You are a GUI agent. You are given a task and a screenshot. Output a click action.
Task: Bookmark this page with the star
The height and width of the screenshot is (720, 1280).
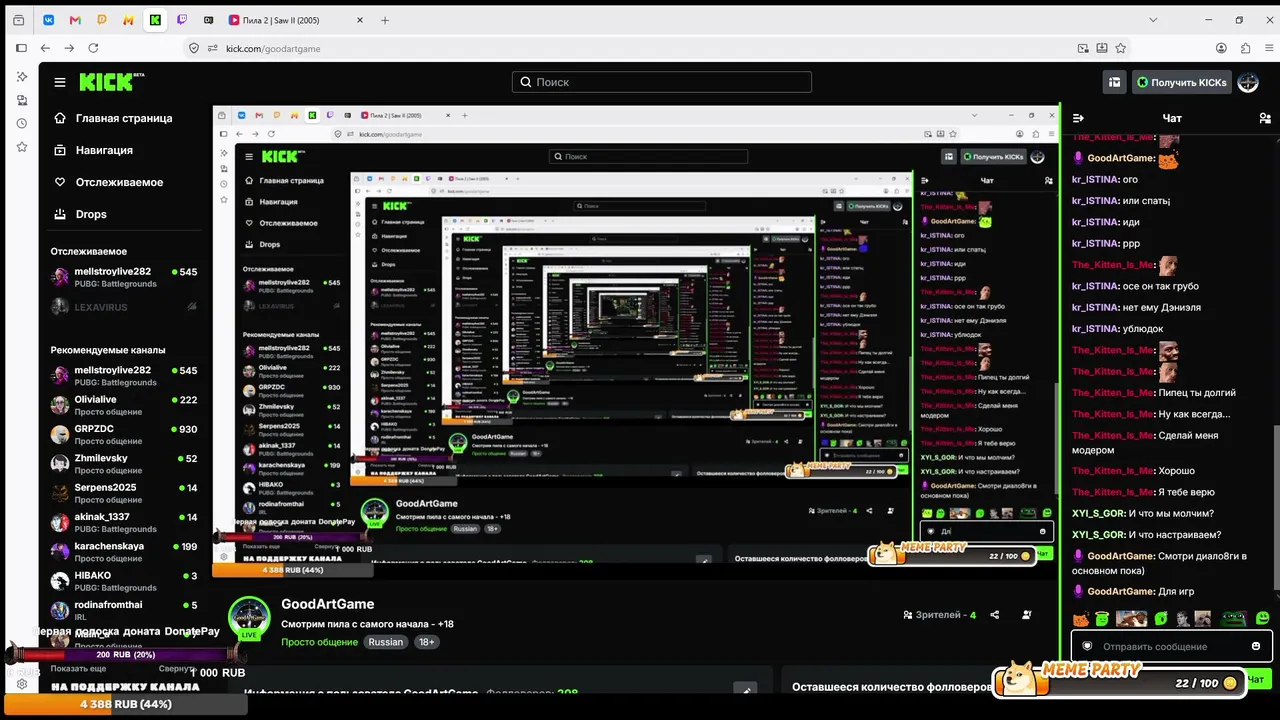coord(1121,48)
